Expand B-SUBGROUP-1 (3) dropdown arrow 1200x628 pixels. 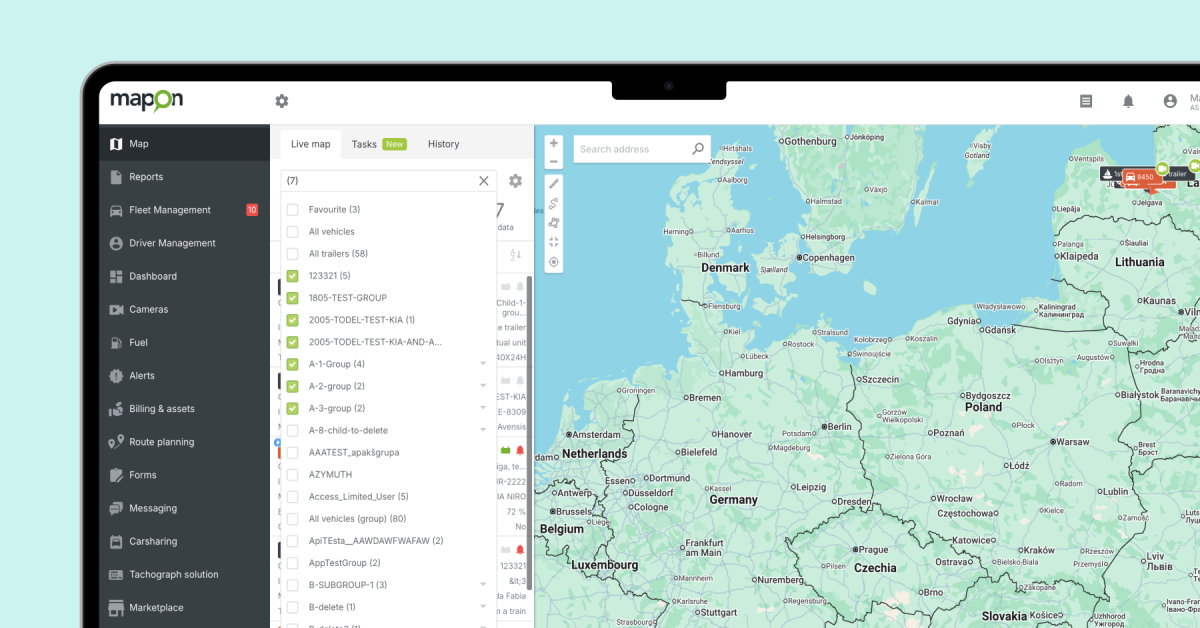pyautogui.click(x=483, y=584)
